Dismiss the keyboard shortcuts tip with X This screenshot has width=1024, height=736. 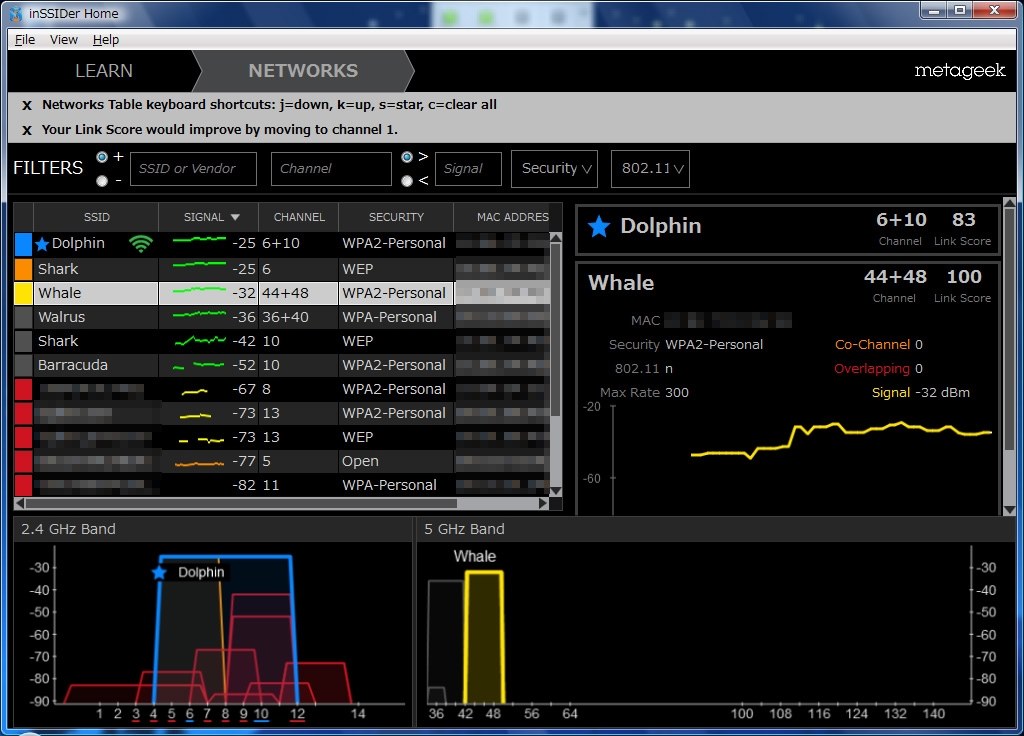(x=27, y=105)
